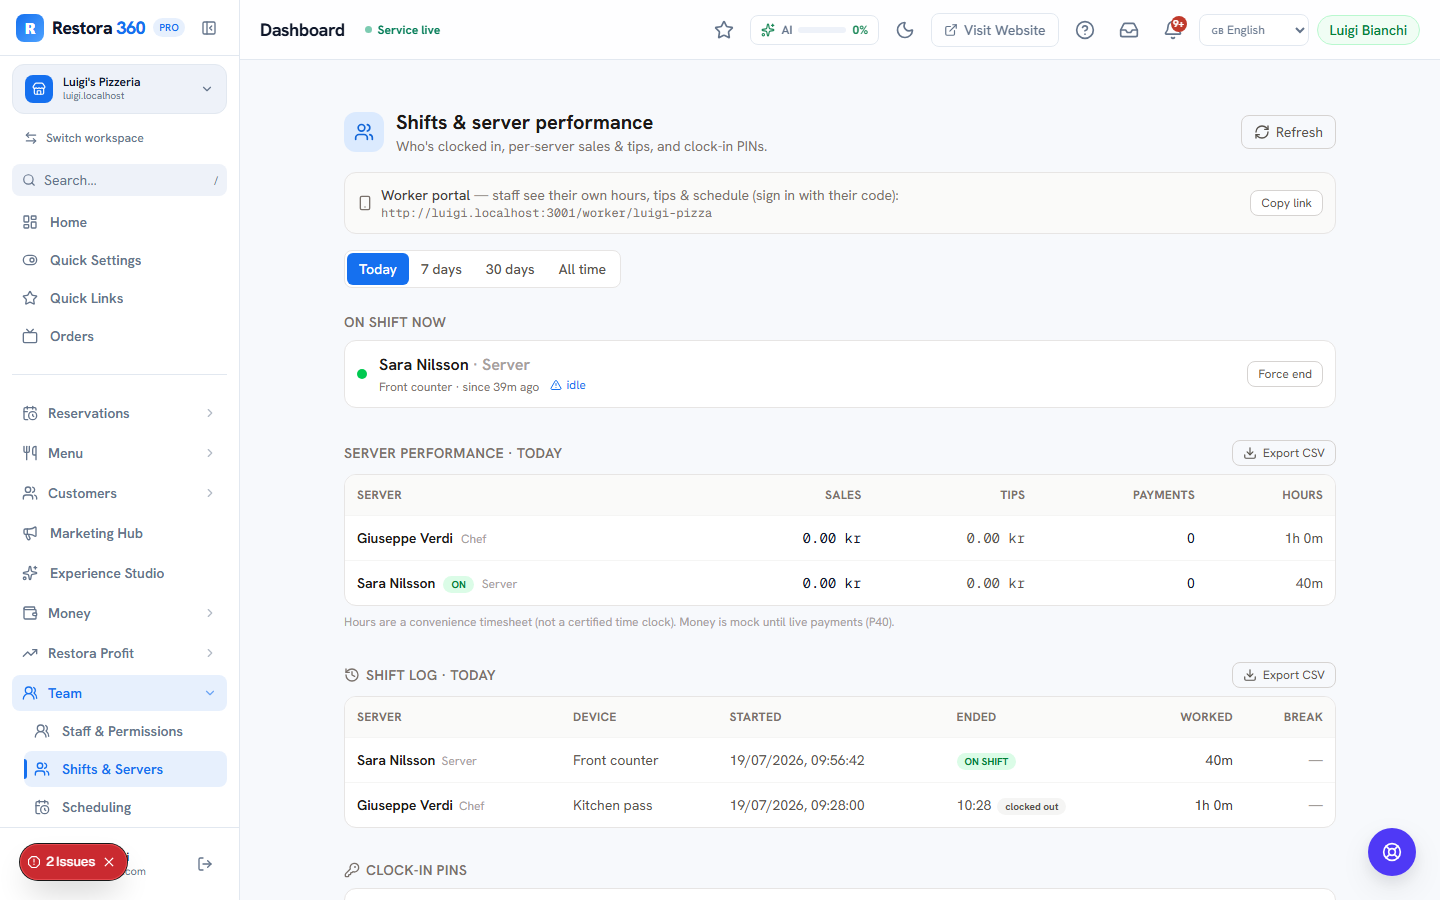Export the shift log as CSV
Image resolution: width=1440 pixels, height=900 pixels.
pos(1284,675)
